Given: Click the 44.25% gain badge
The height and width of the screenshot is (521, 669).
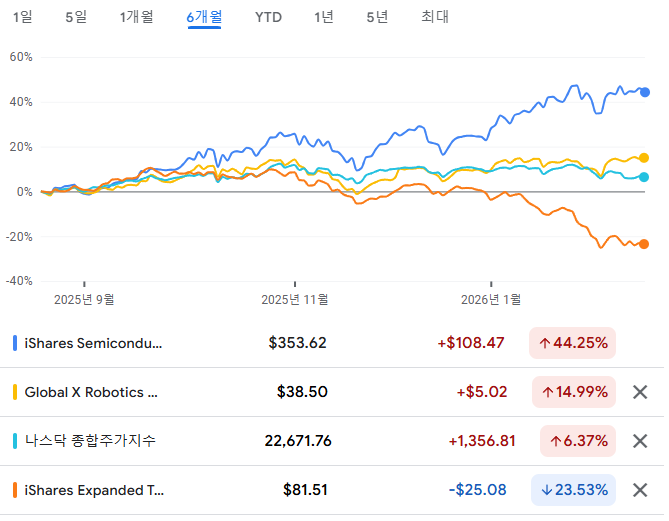Looking at the screenshot, I should tap(573, 343).
